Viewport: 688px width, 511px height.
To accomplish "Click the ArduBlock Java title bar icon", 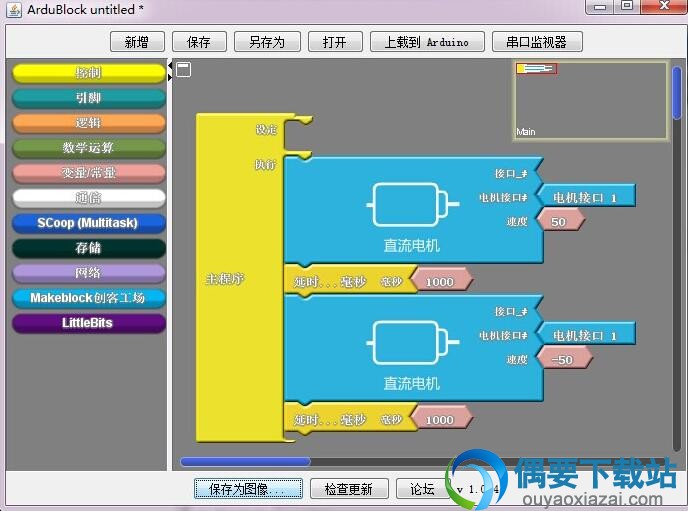I will (14, 10).
